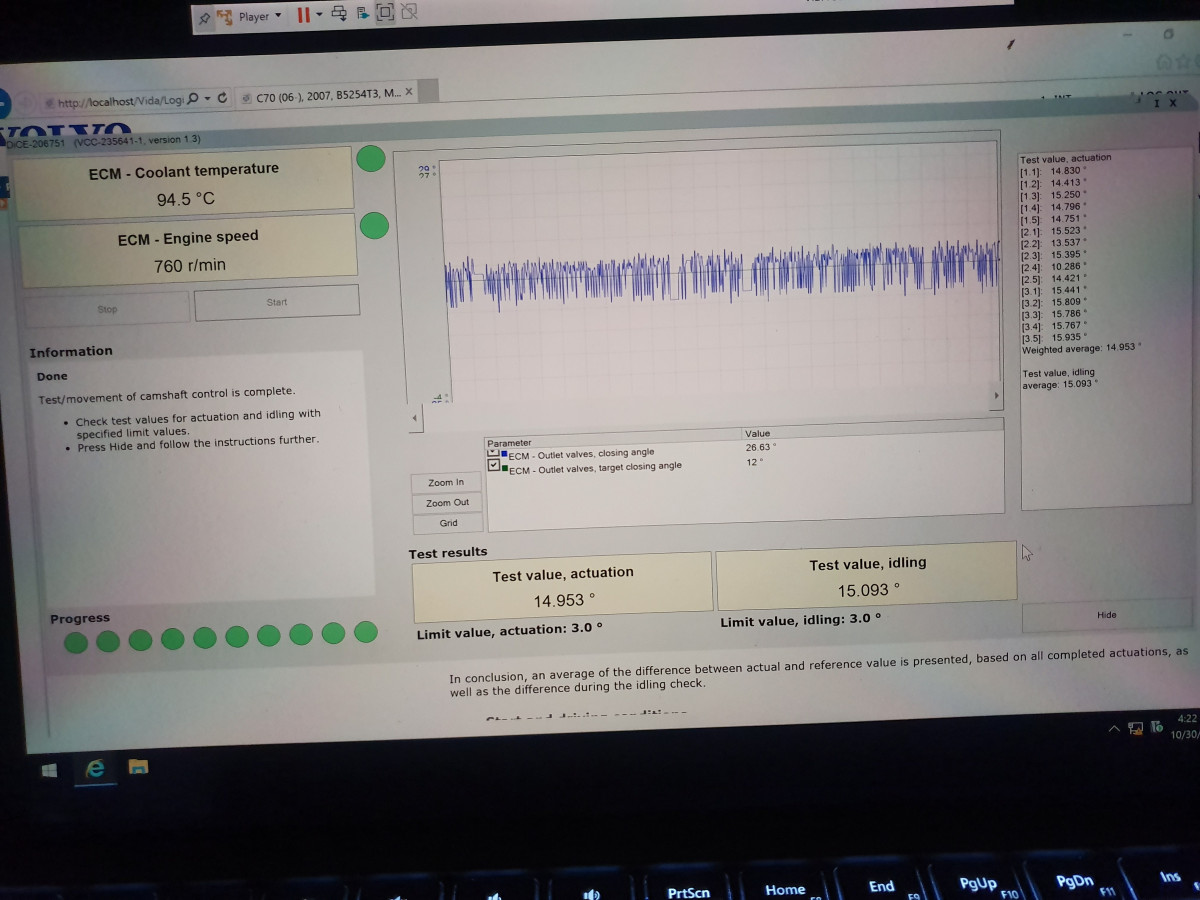The height and width of the screenshot is (900, 1200).
Task: Select the green status indicator beside Coolant temperature
Action: pos(371,159)
